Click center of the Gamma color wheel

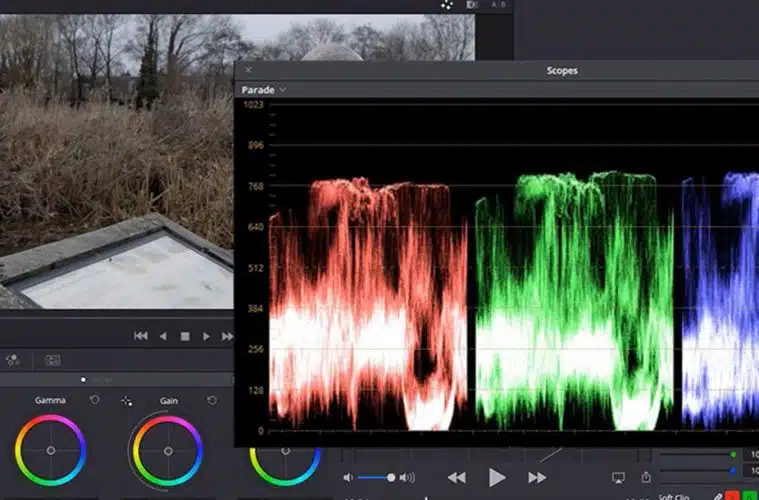point(50,450)
